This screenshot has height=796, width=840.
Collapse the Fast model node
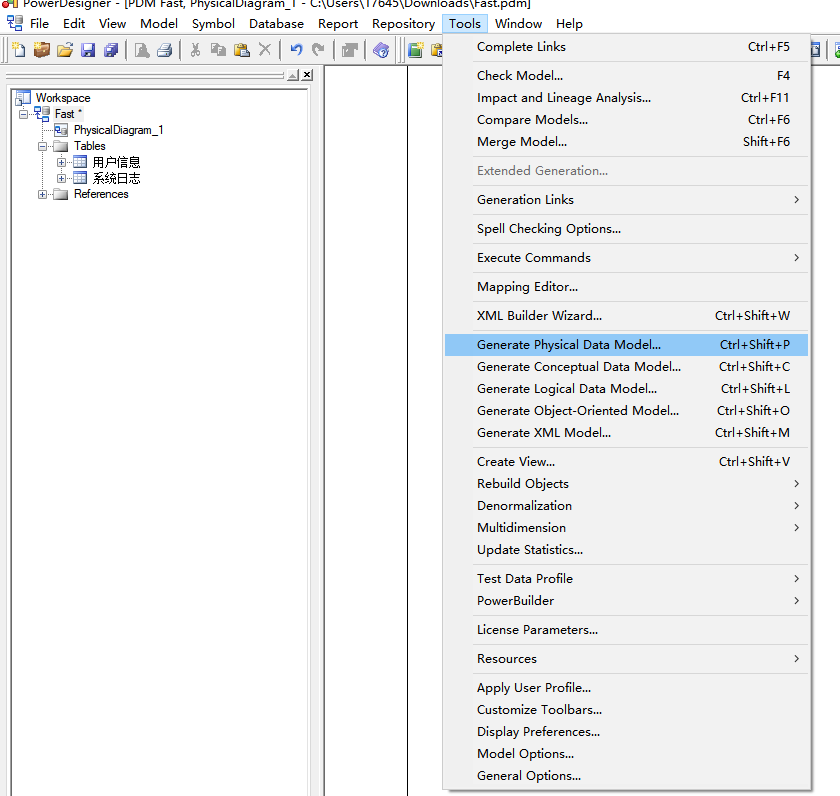click(23, 114)
